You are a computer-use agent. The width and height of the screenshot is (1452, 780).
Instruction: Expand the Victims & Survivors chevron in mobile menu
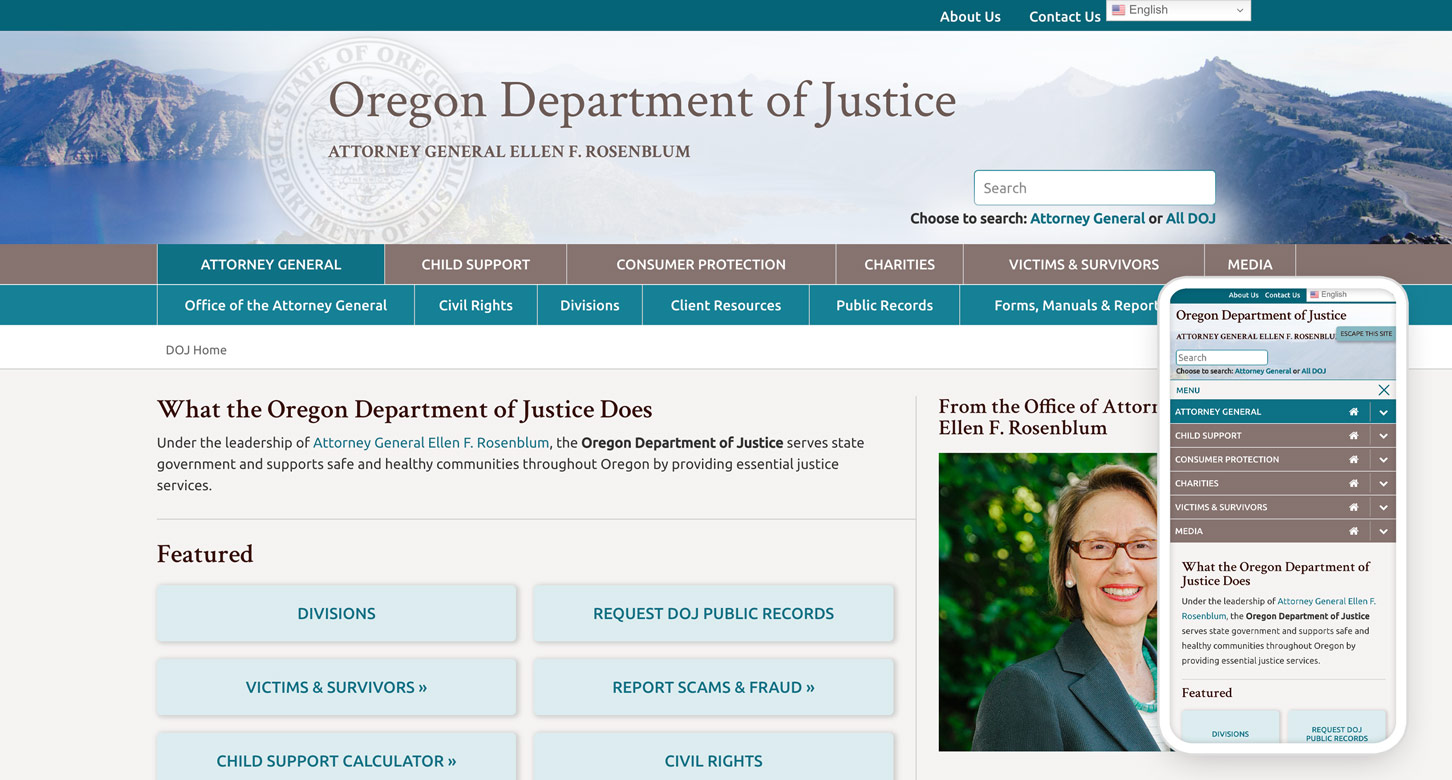pyautogui.click(x=1383, y=508)
